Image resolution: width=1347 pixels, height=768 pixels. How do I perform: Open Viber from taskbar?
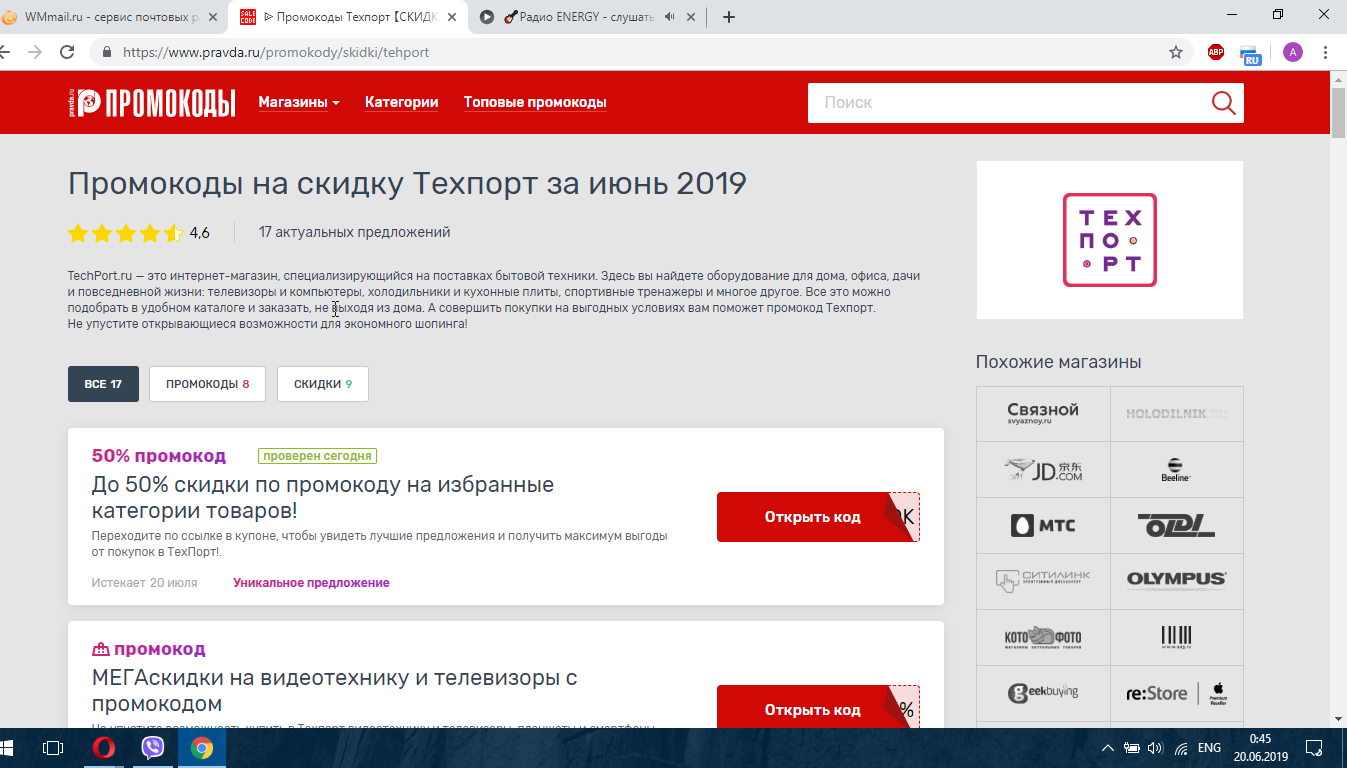(153, 747)
